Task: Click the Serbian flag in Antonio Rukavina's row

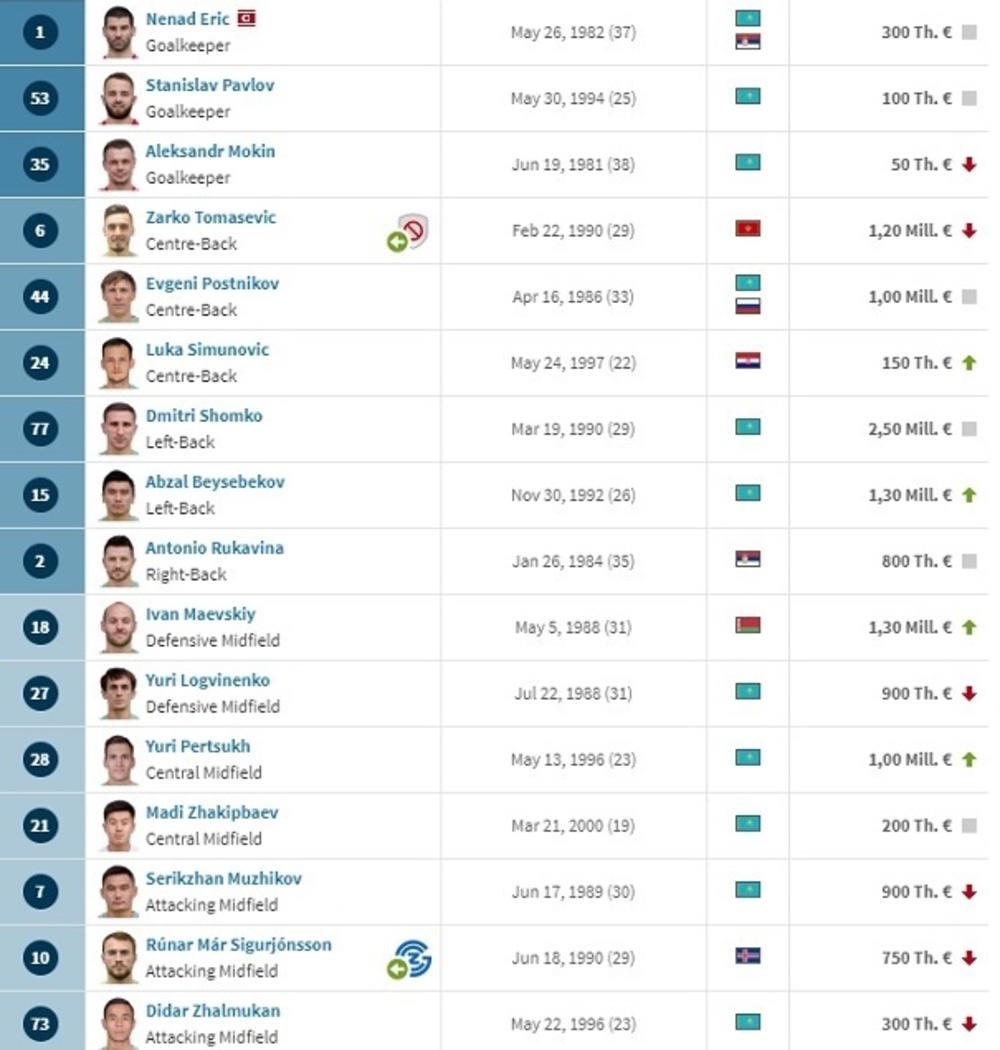Action: (747, 561)
